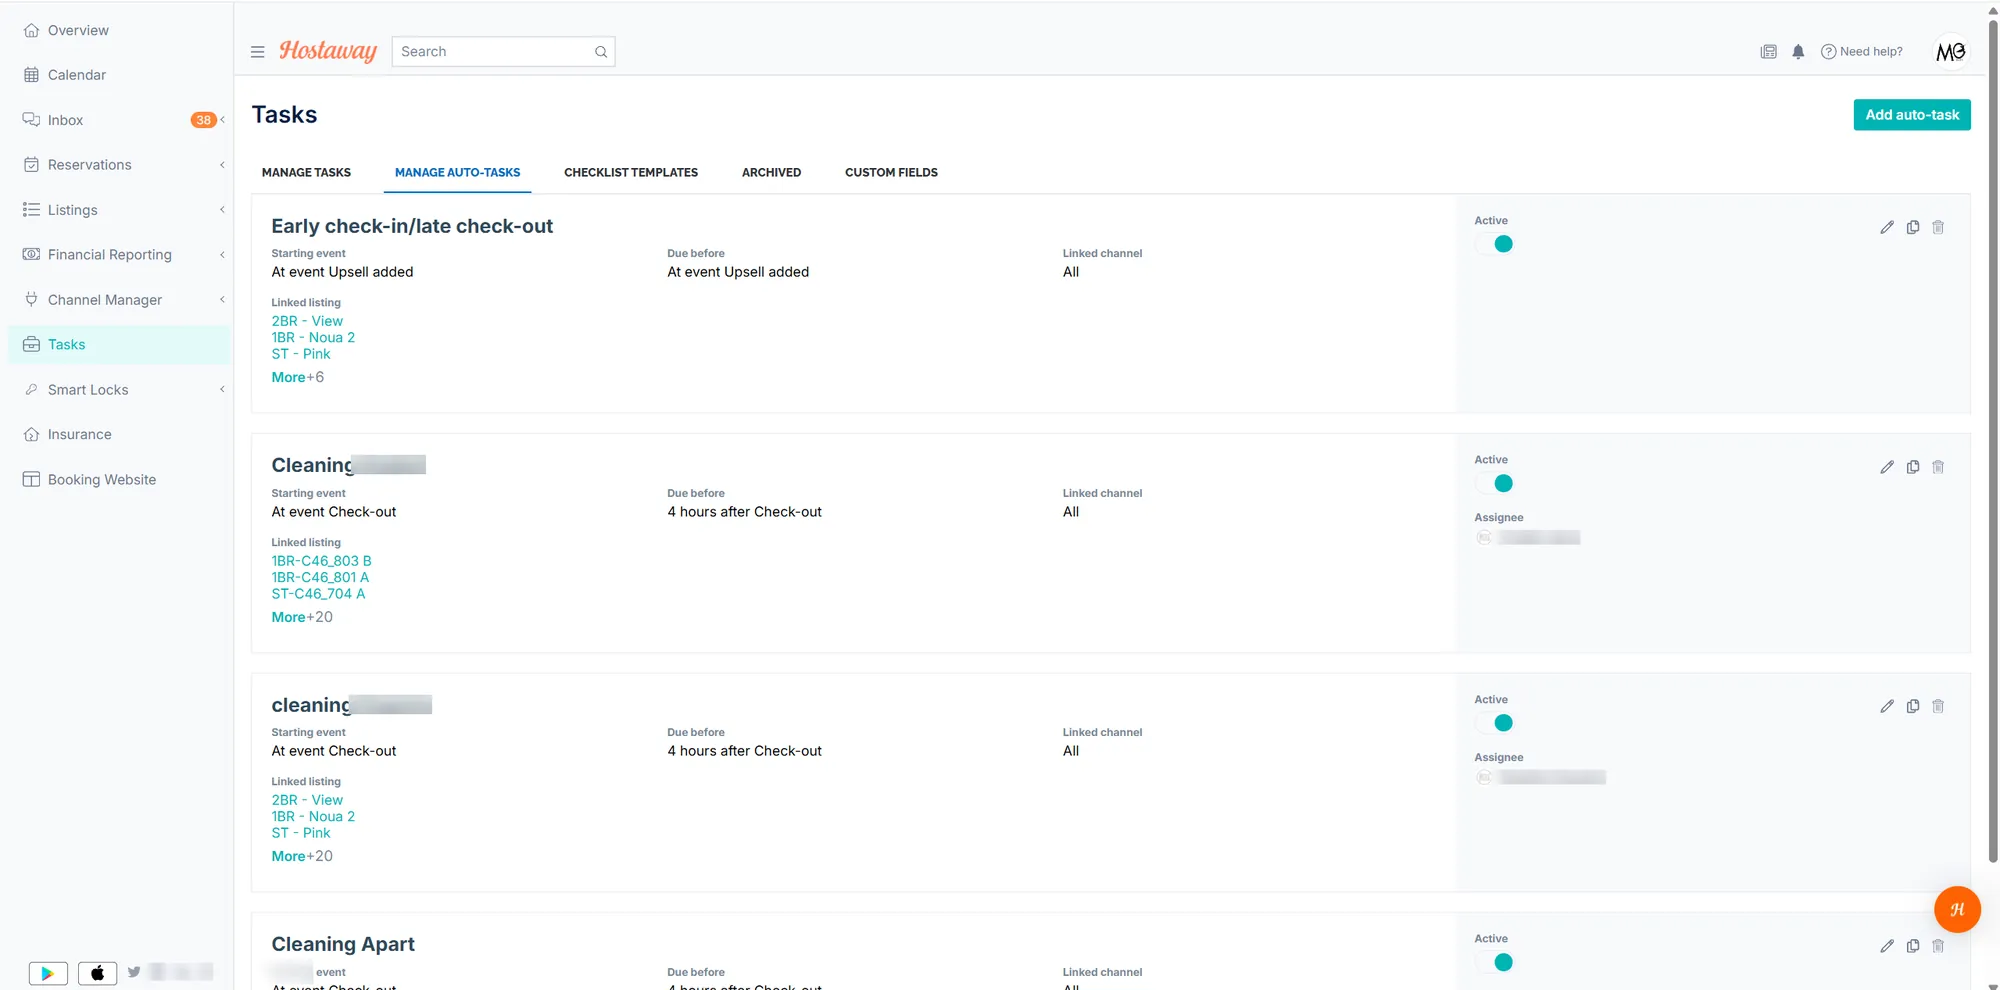Image resolution: width=2000 pixels, height=990 pixels.
Task: Disable the Early check-in/late check-out Active toggle
Action: [1495, 244]
